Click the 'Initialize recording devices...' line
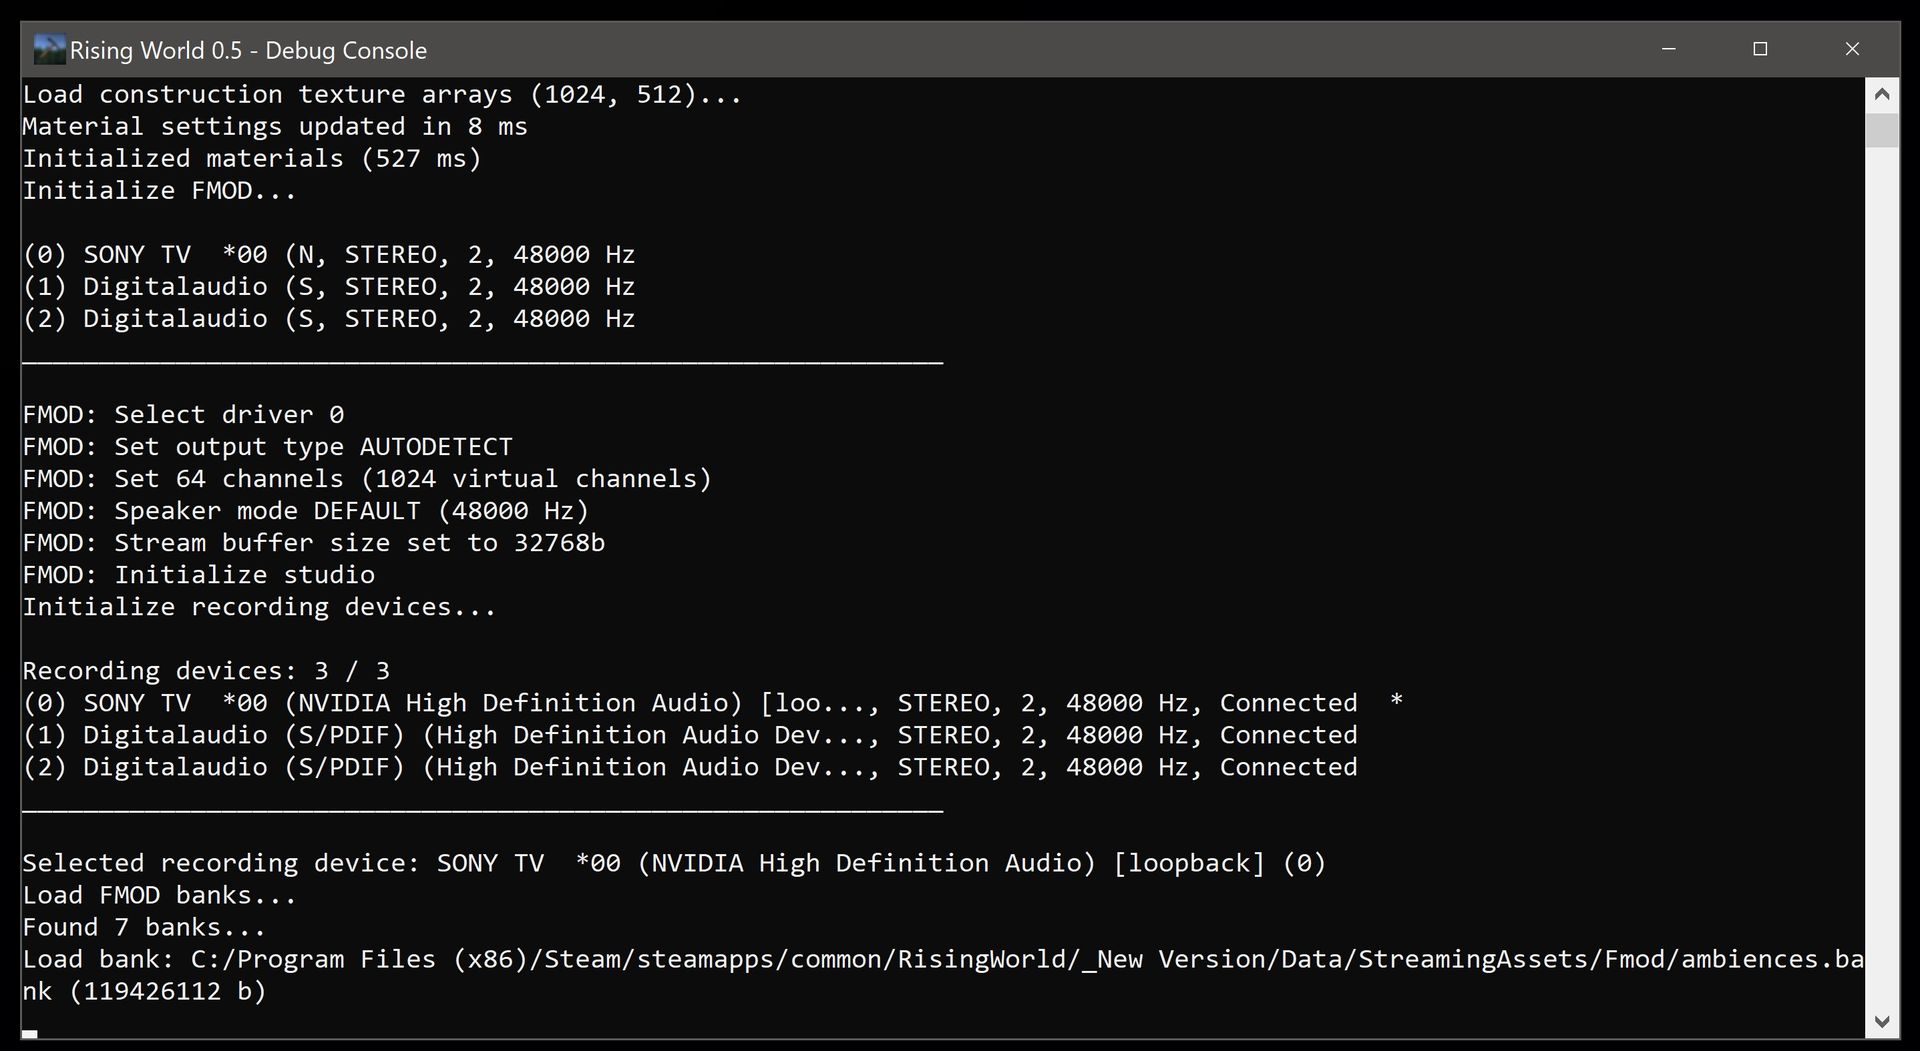 [259, 607]
